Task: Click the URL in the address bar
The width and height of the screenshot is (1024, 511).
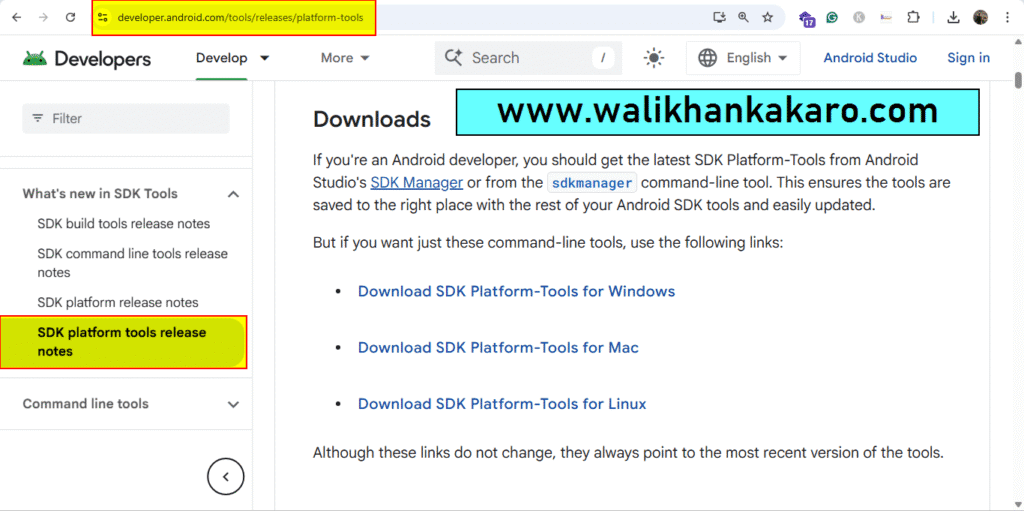Action: click(x=240, y=18)
